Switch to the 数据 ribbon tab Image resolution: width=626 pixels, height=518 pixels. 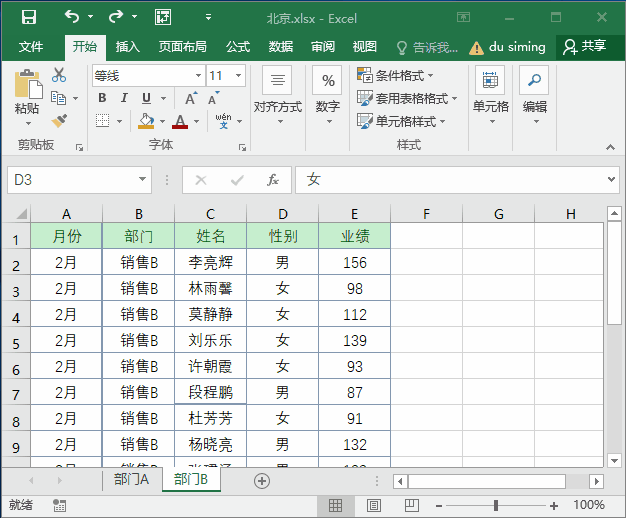(281, 47)
